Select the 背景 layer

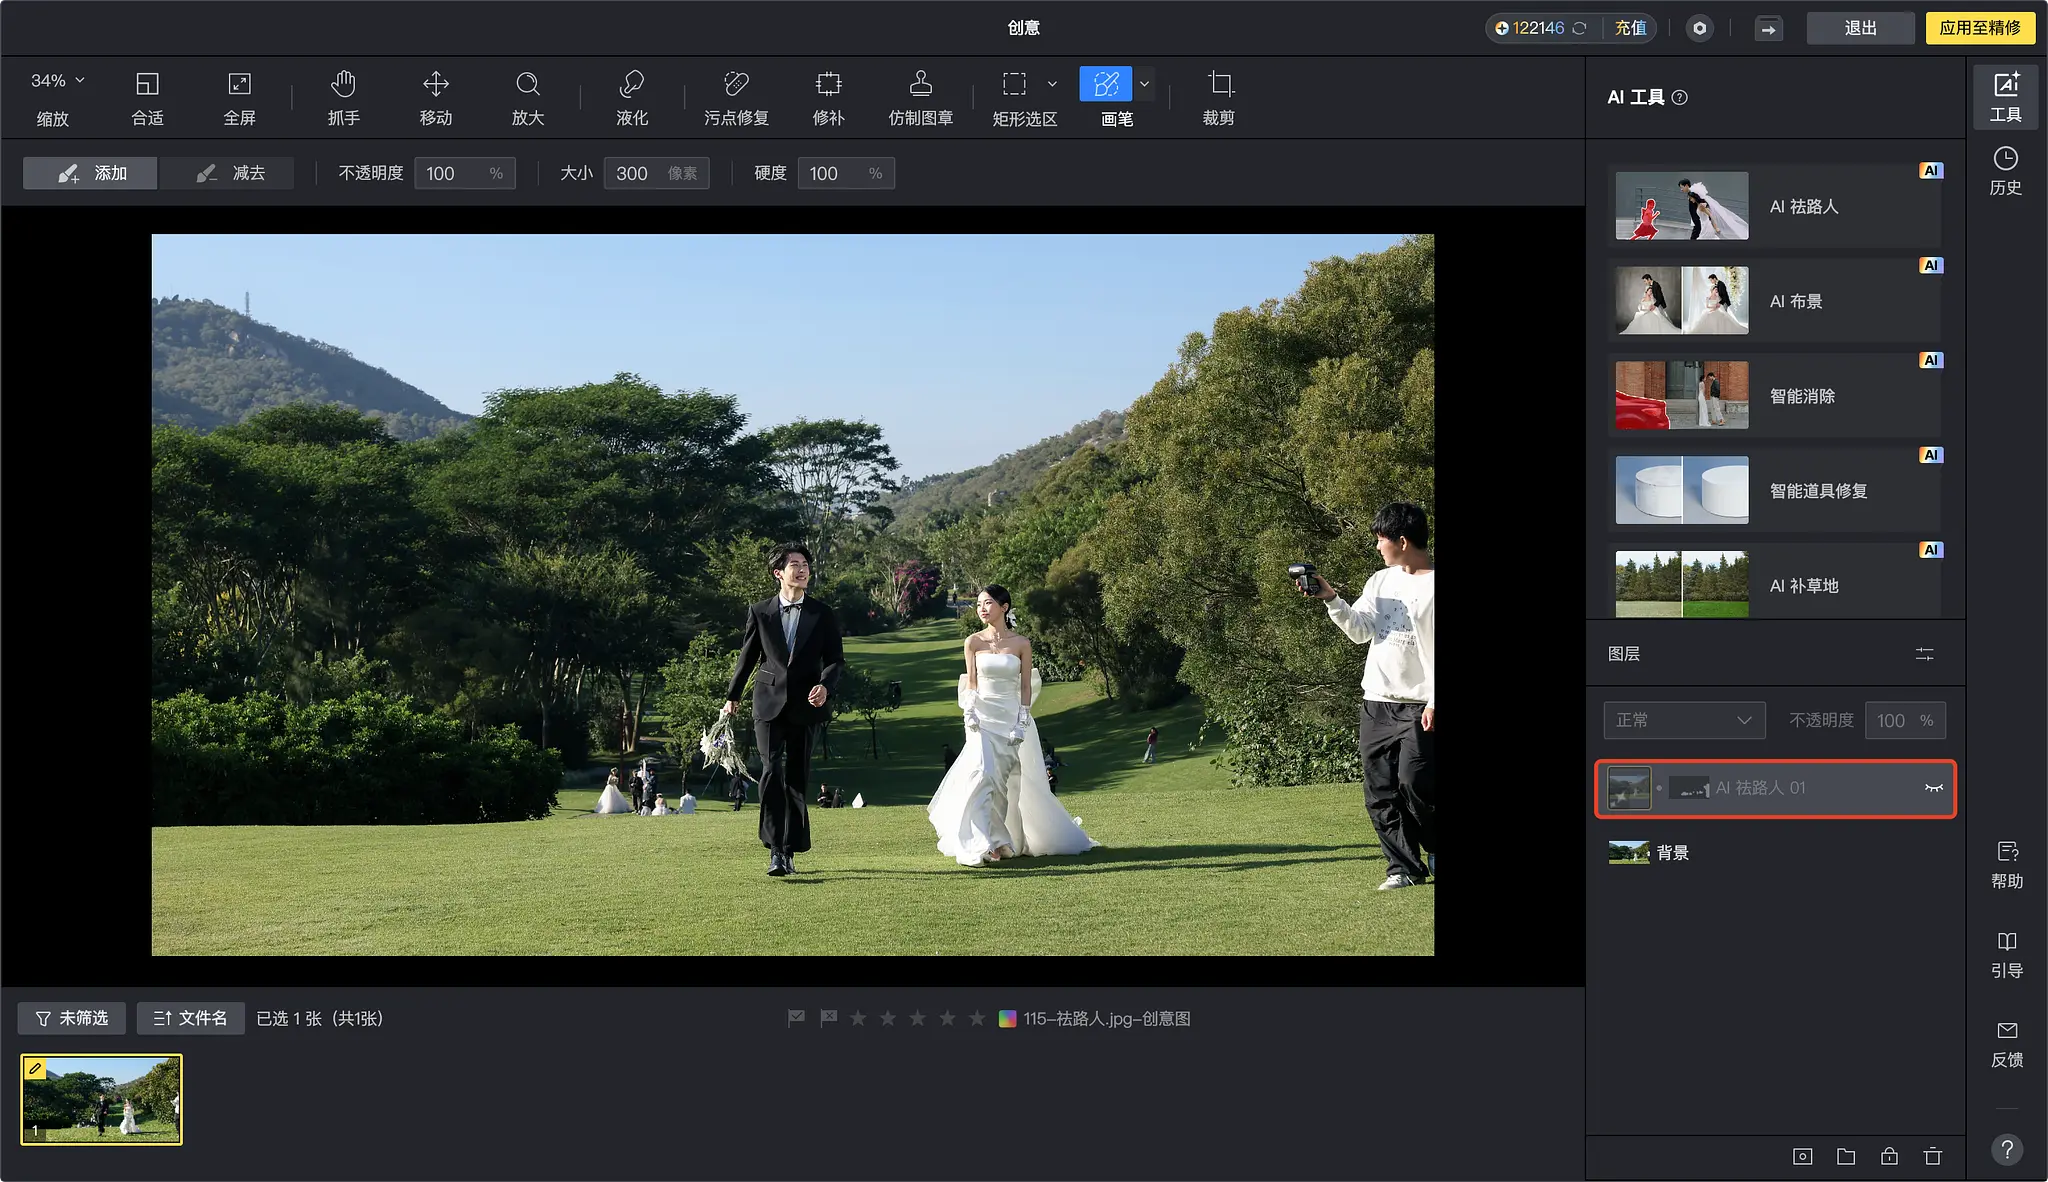point(1775,853)
